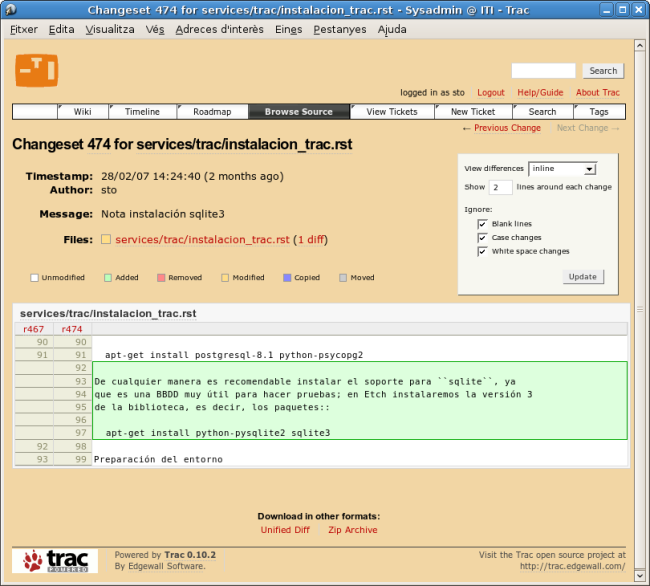Toggle the Blank lines checkbox
650x586 pixels.
(x=482, y=224)
